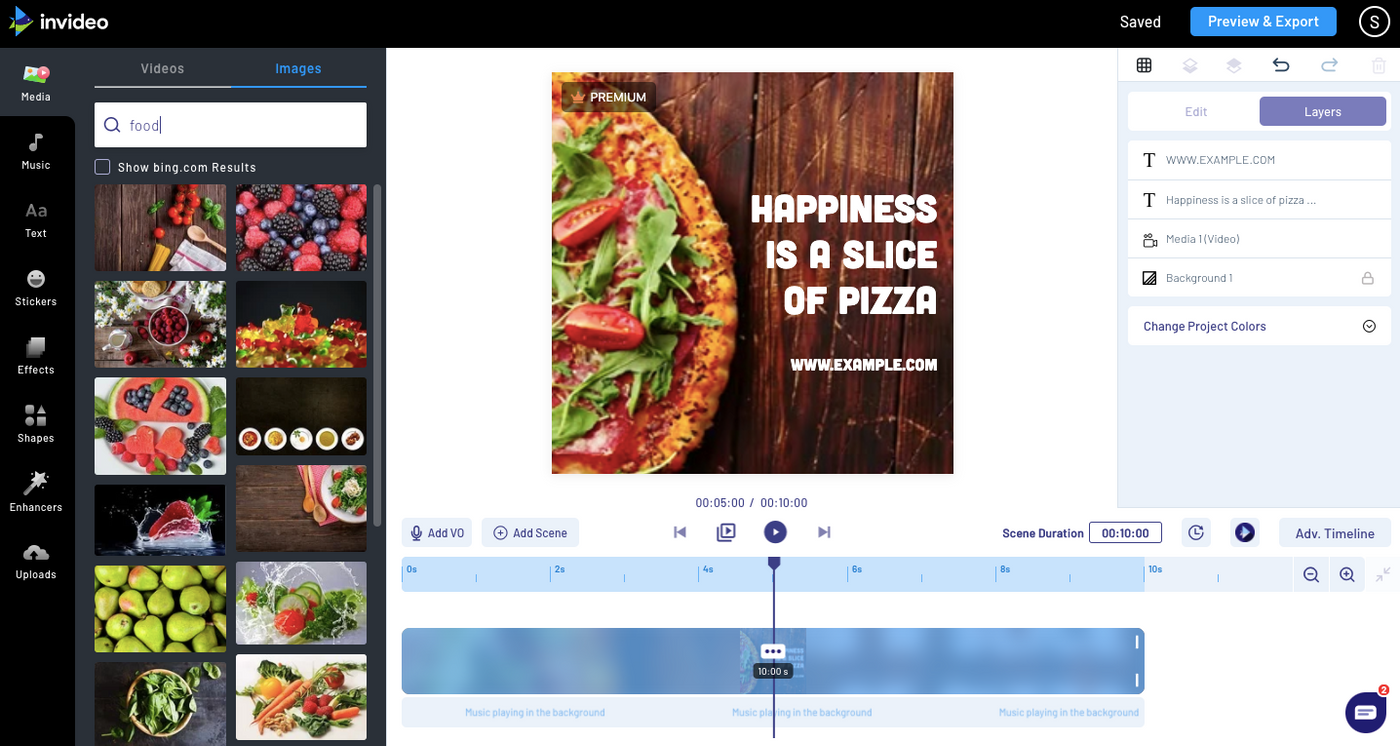Open the duplicate scene options menu on timeline
1400x746 pixels.
(x=772, y=651)
